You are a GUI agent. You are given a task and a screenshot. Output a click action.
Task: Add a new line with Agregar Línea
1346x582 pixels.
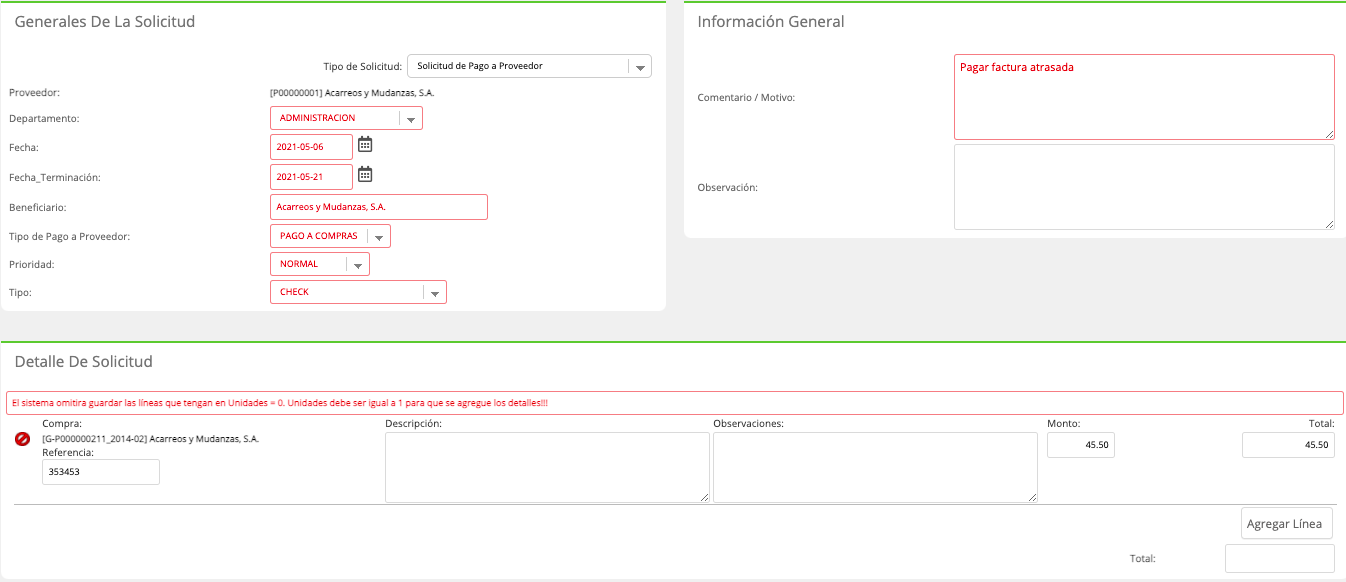1287,523
